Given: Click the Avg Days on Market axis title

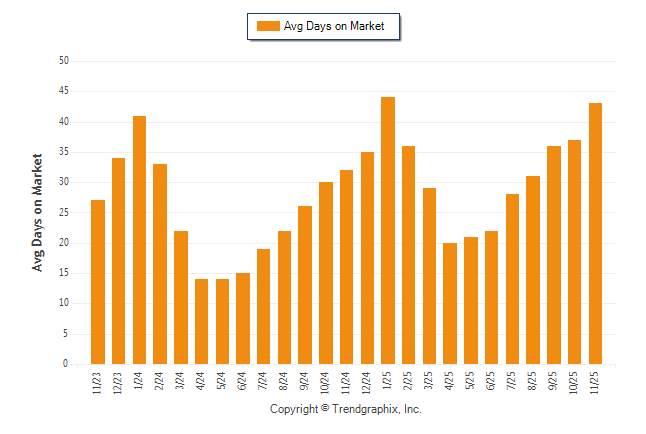Looking at the screenshot, I should [37, 213].
